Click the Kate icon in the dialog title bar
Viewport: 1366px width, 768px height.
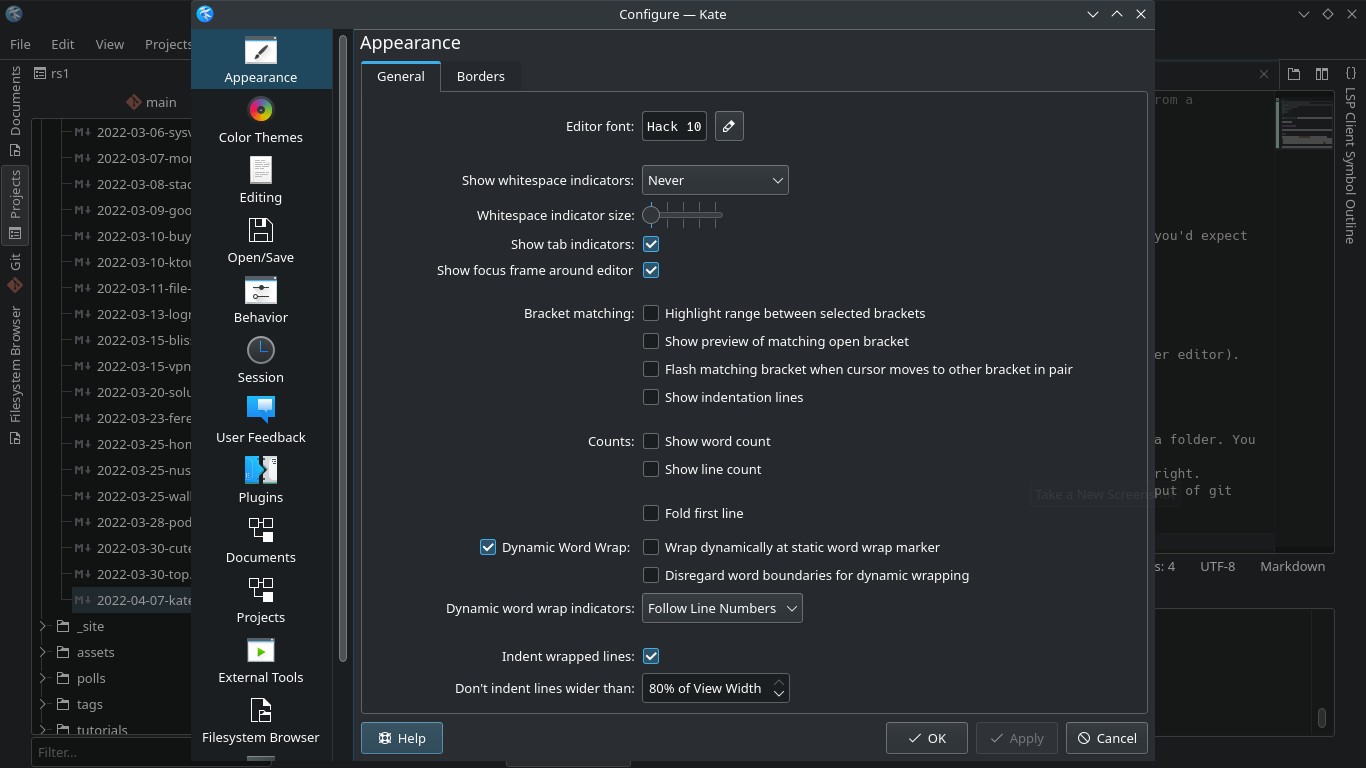tap(205, 14)
